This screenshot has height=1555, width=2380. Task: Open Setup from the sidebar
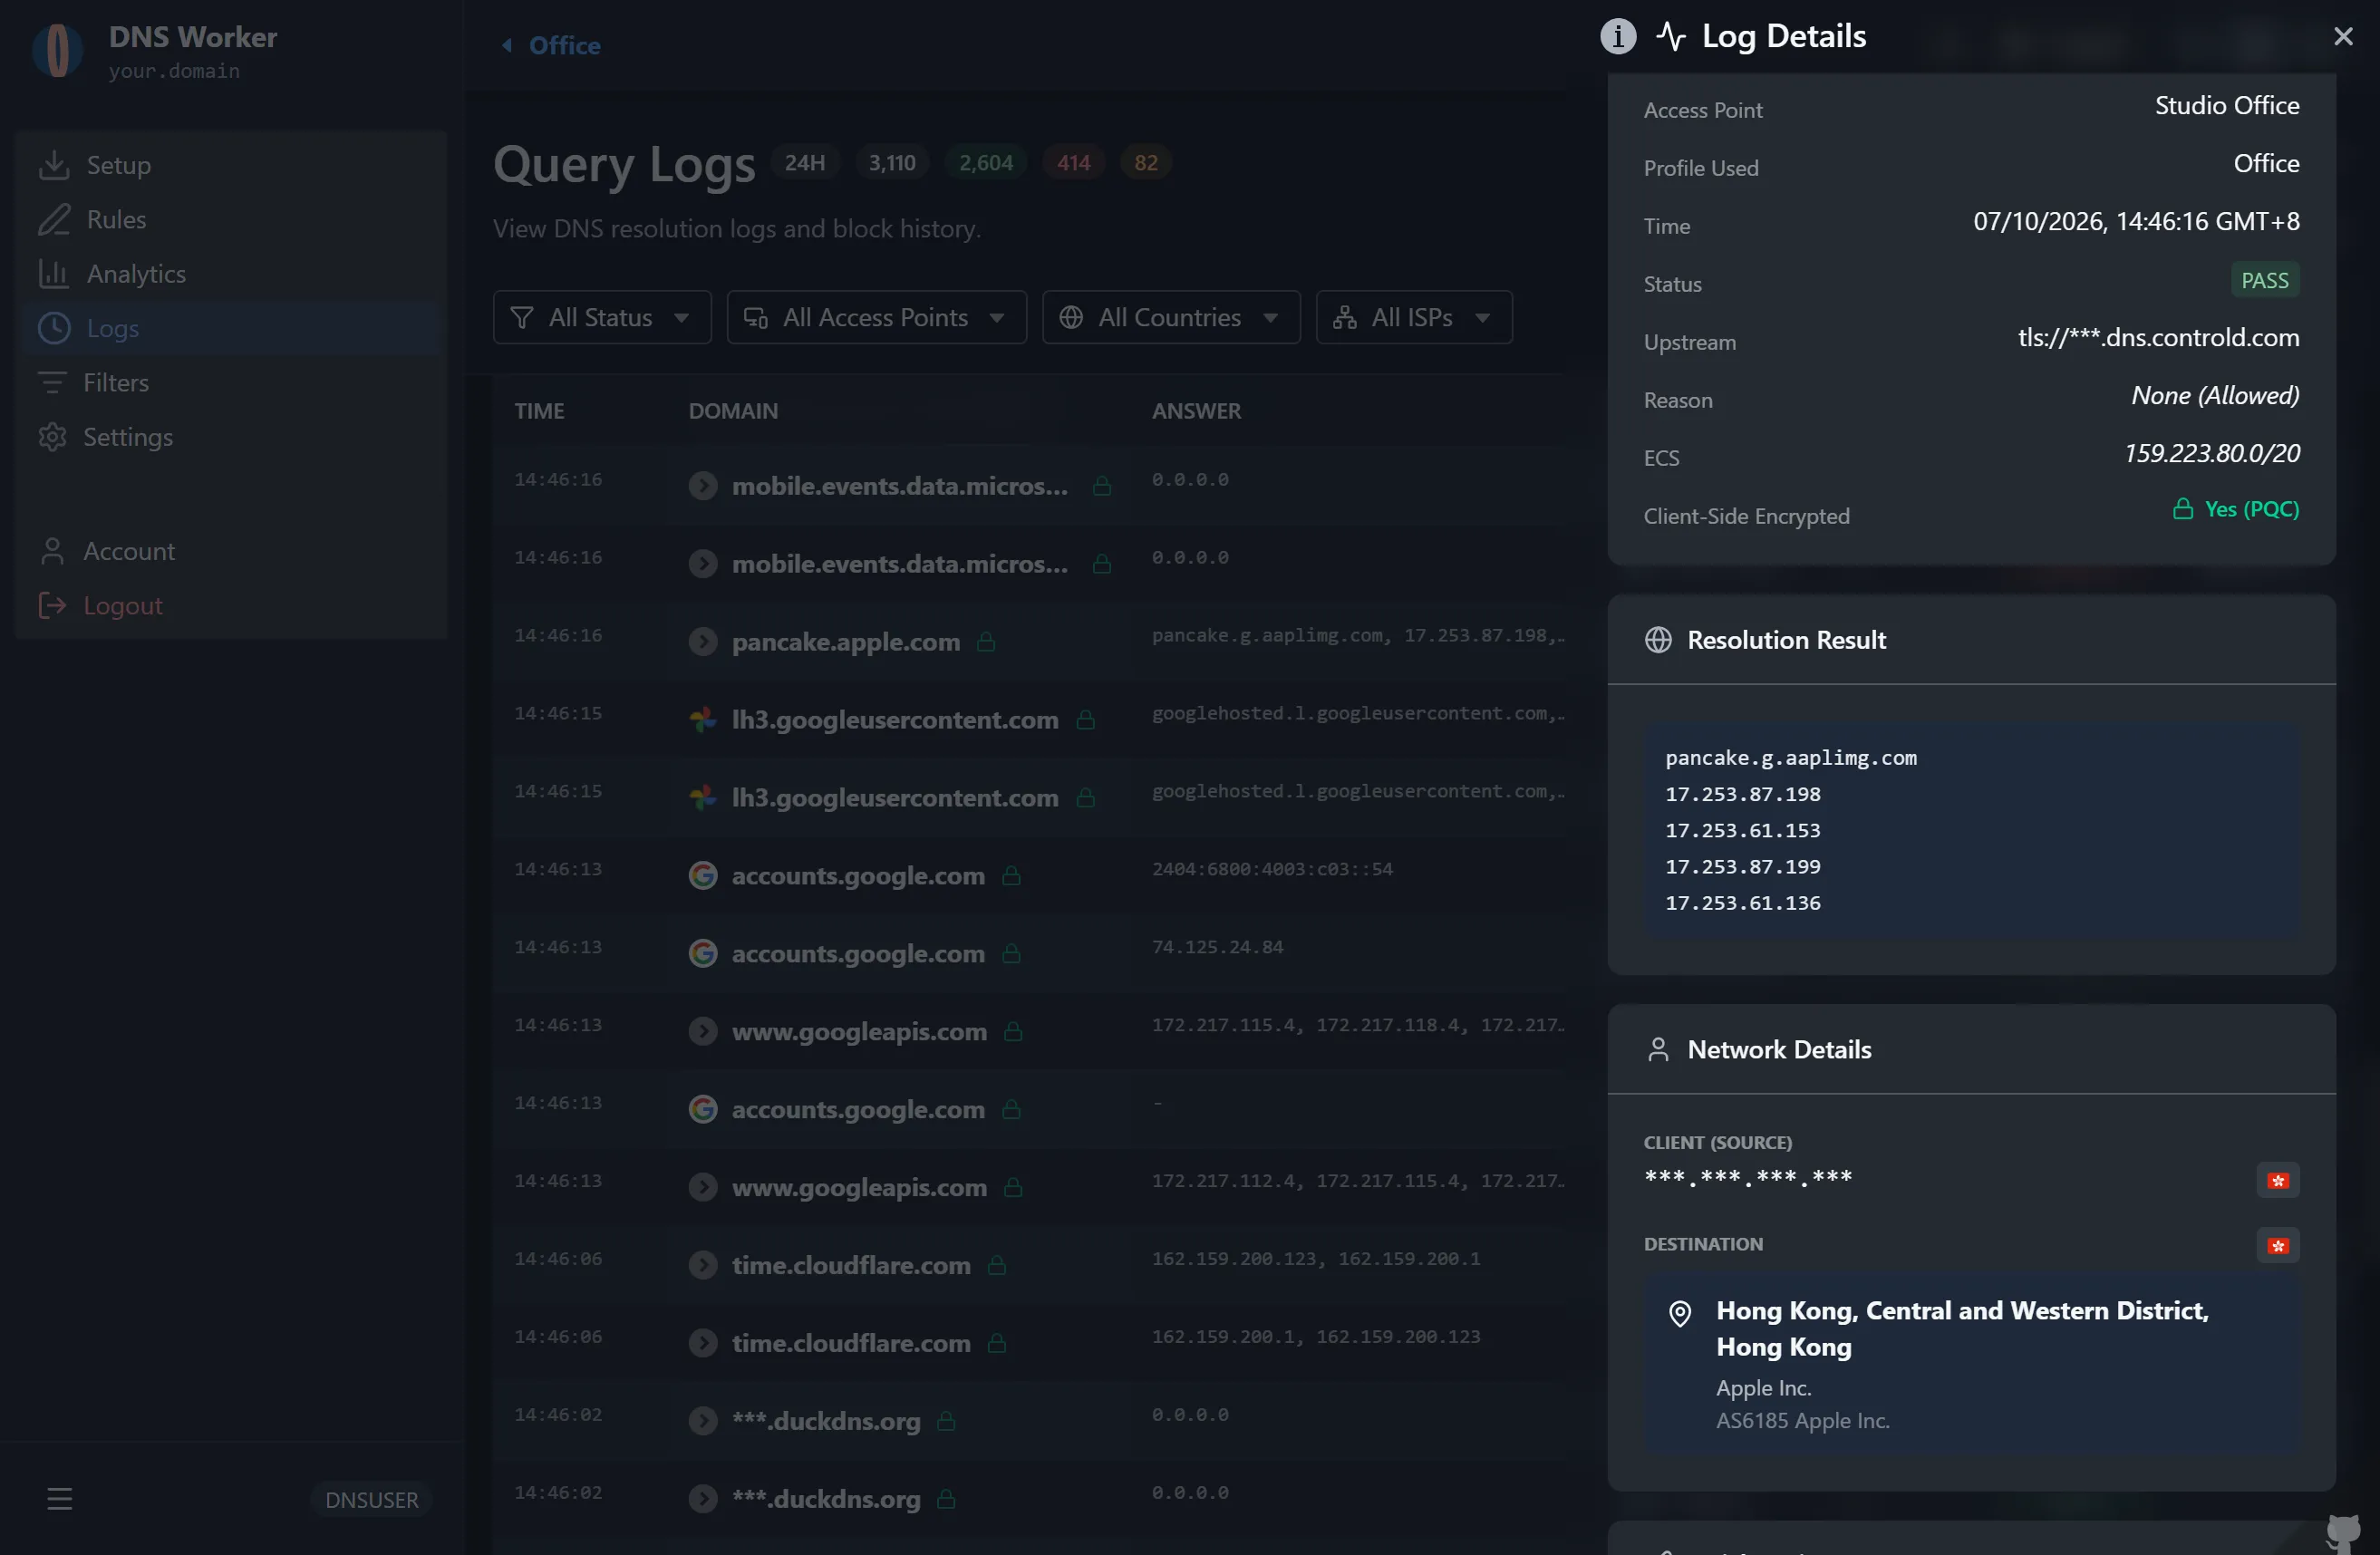point(230,165)
